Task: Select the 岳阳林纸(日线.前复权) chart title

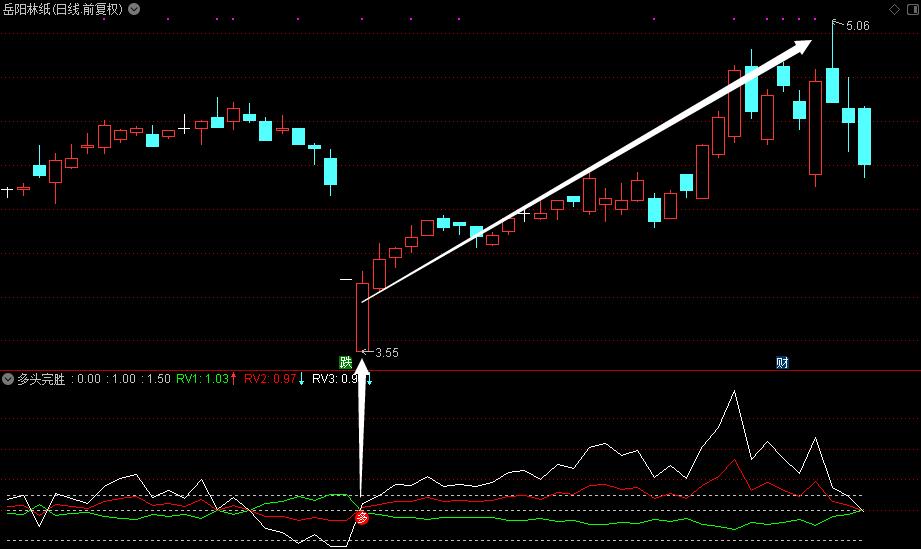Action: tap(63, 9)
